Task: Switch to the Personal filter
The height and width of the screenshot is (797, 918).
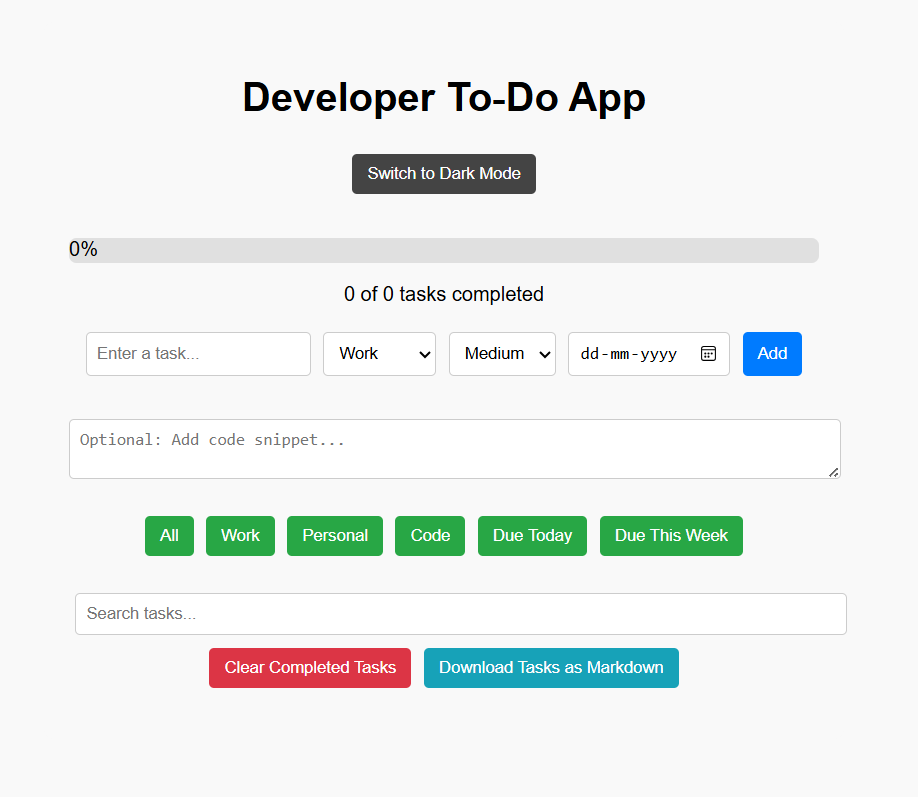Action: (334, 535)
